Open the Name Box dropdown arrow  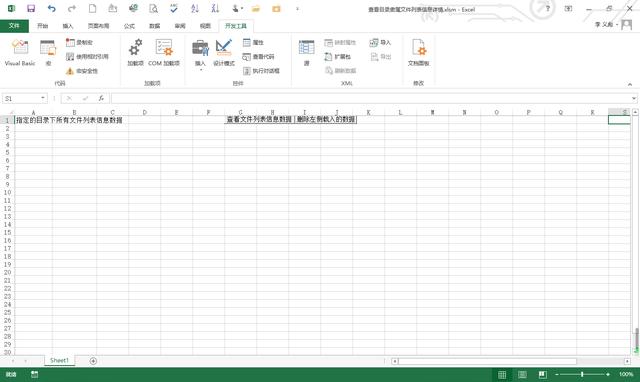click(x=42, y=98)
